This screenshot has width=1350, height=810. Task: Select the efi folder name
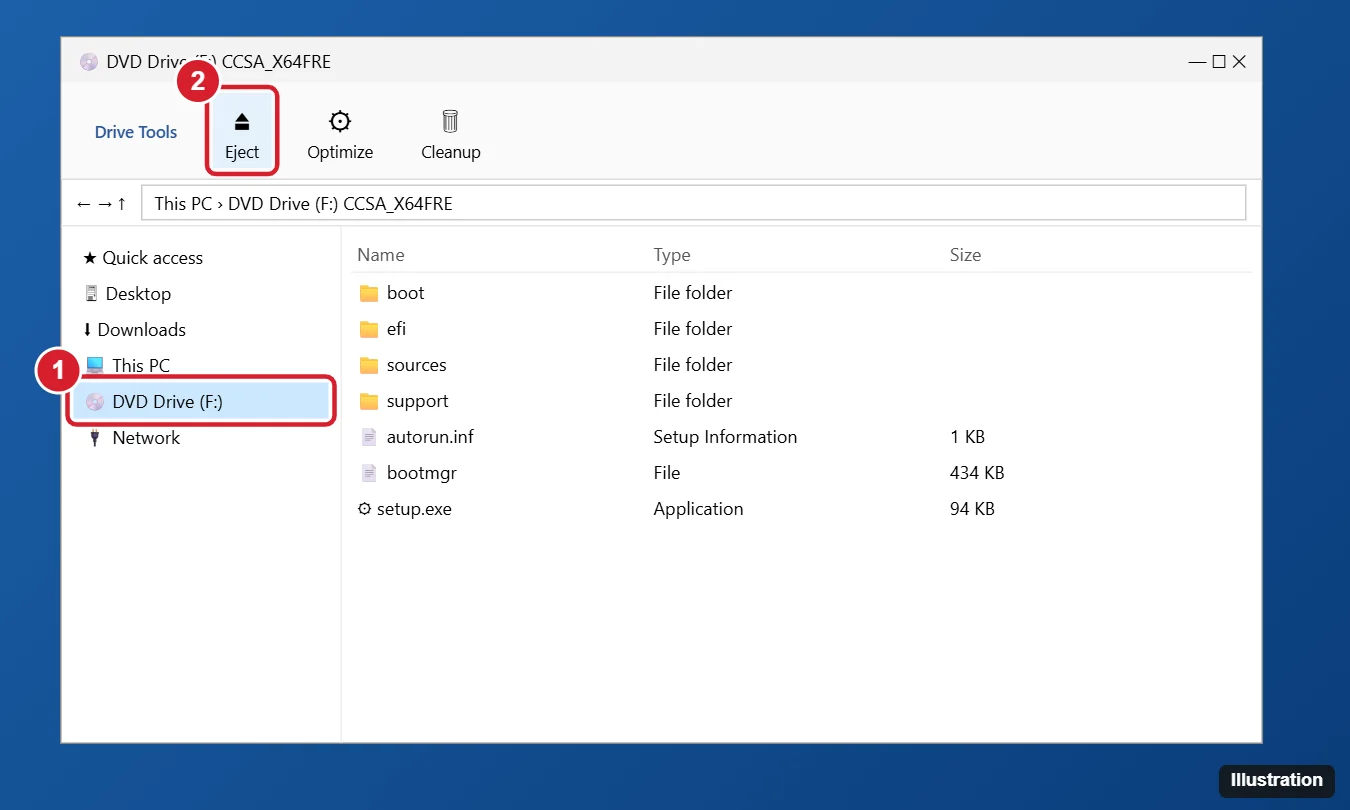tap(397, 329)
